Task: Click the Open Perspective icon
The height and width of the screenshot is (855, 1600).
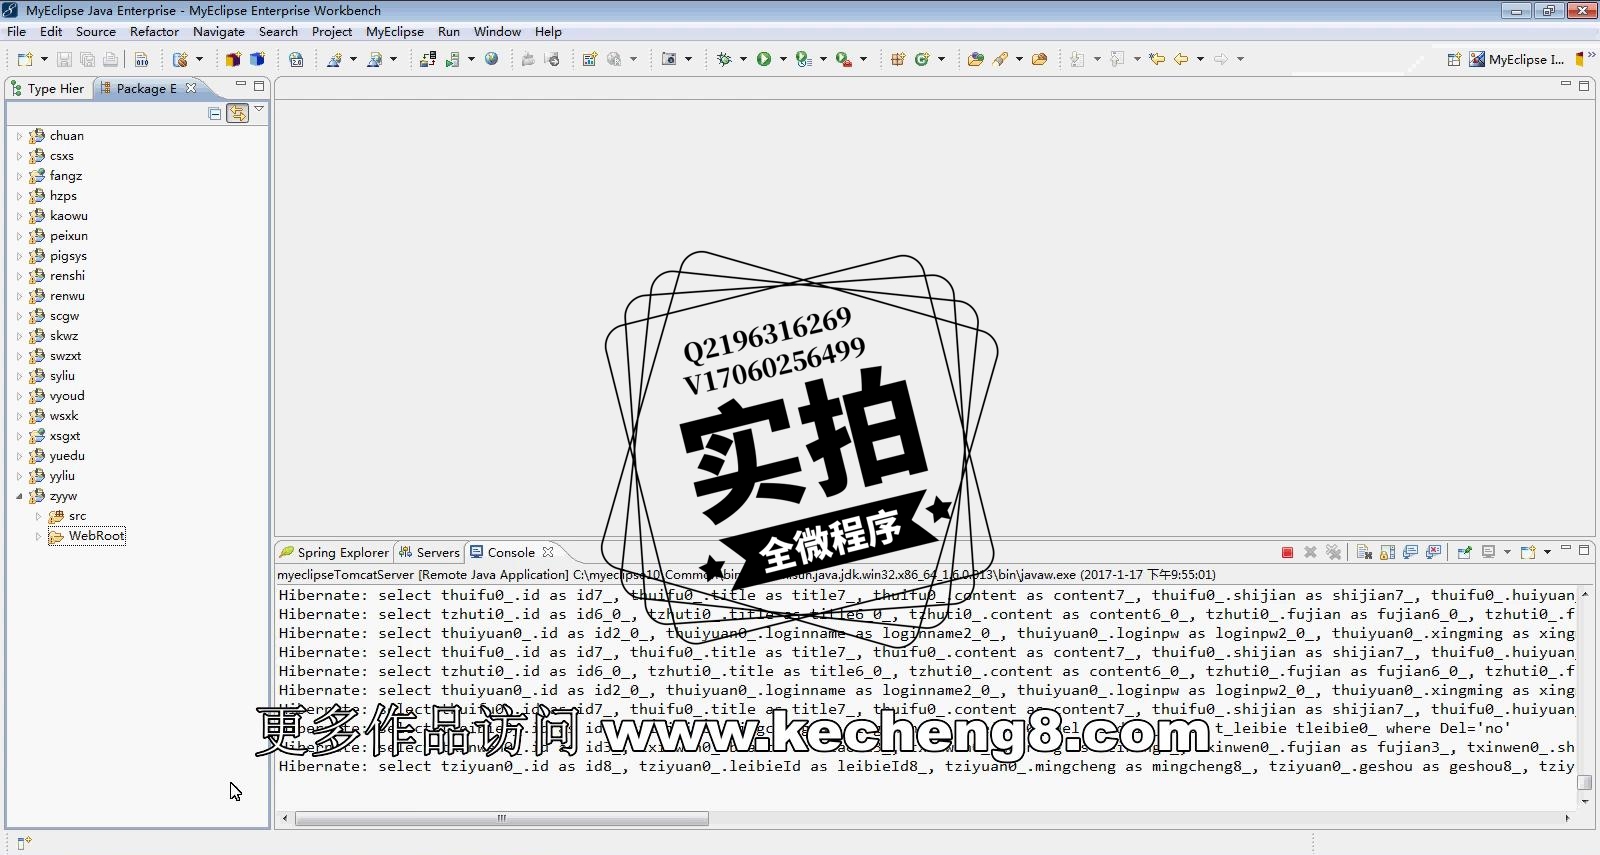Action: (1454, 59)
